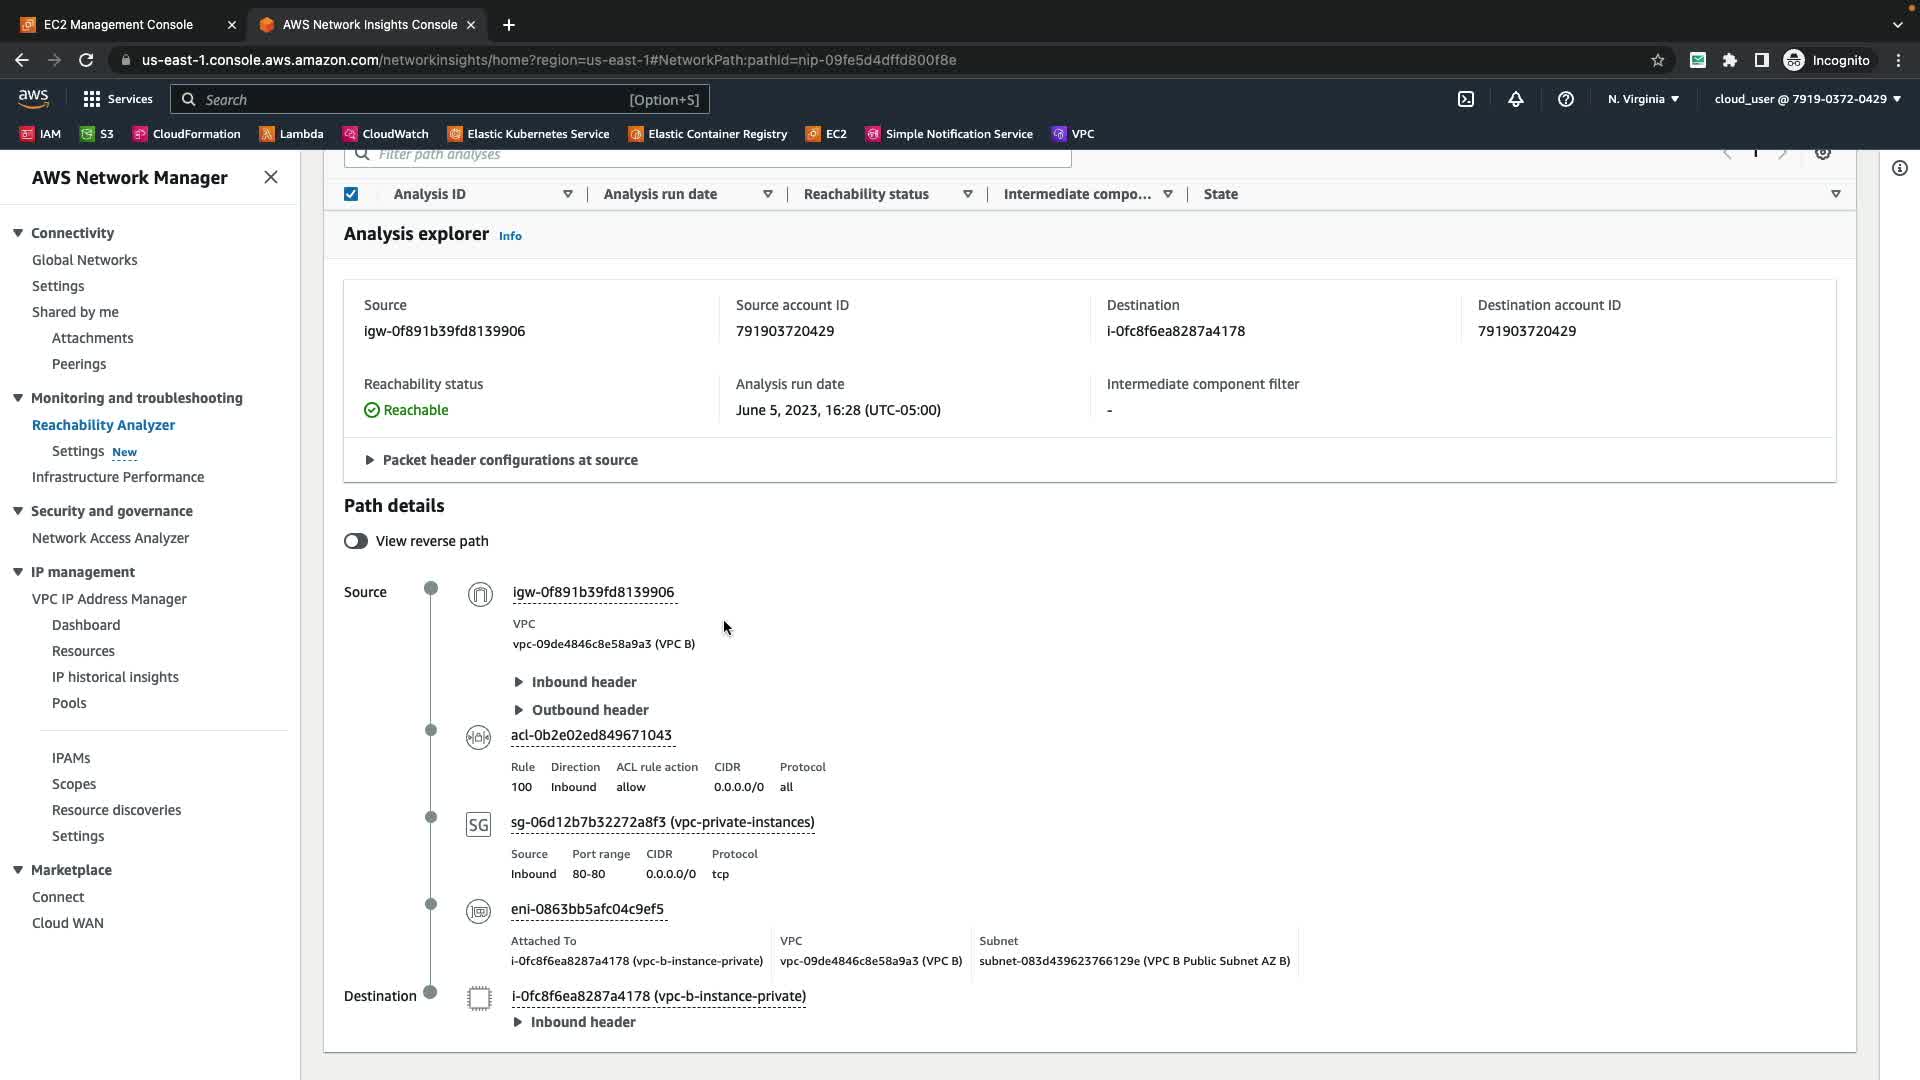Screen dimensions: 1920x1080
Task: Open Network Access Analyzer in sidebar
Action: [110, 538]
